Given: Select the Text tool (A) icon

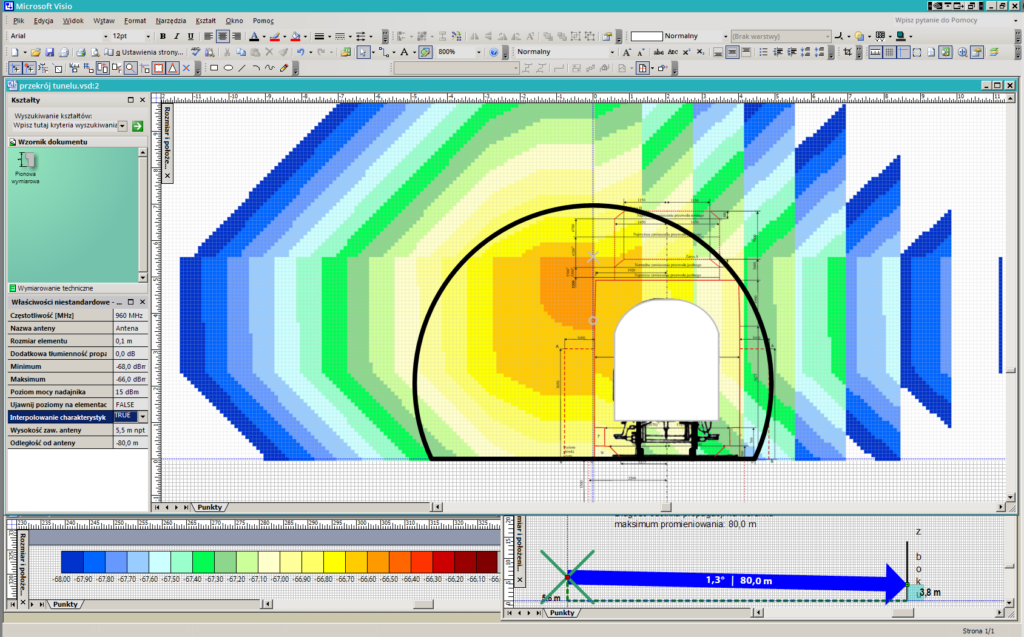Looking at the screenshot, I should (404, 52).
